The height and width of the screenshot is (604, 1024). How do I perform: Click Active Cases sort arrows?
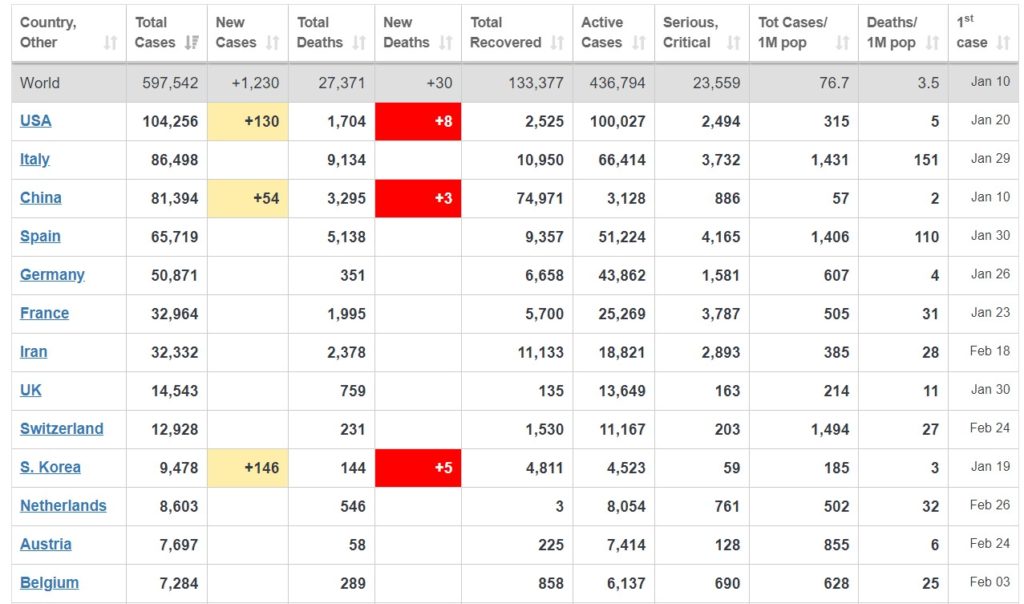639,43
